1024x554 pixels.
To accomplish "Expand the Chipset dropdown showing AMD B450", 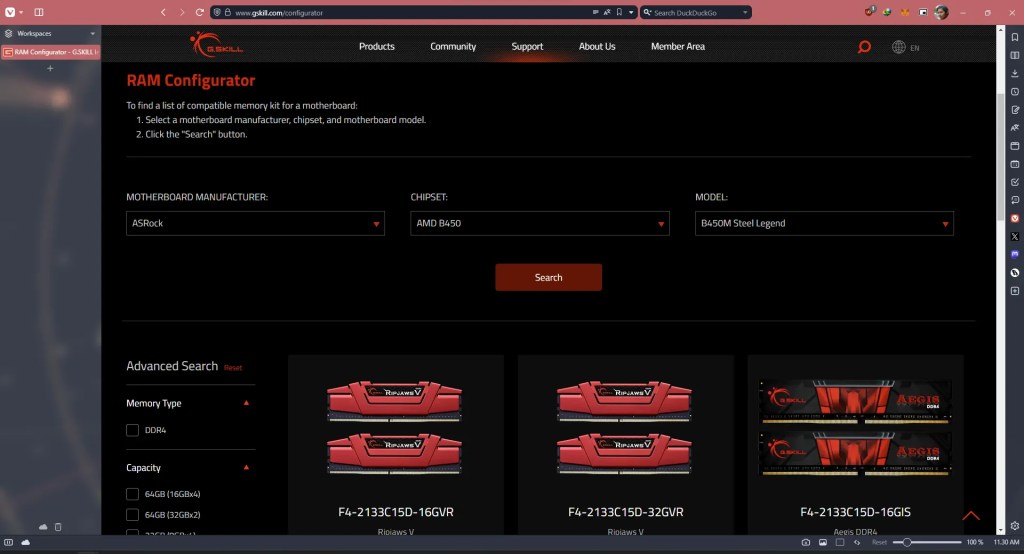I will (539, 223).
